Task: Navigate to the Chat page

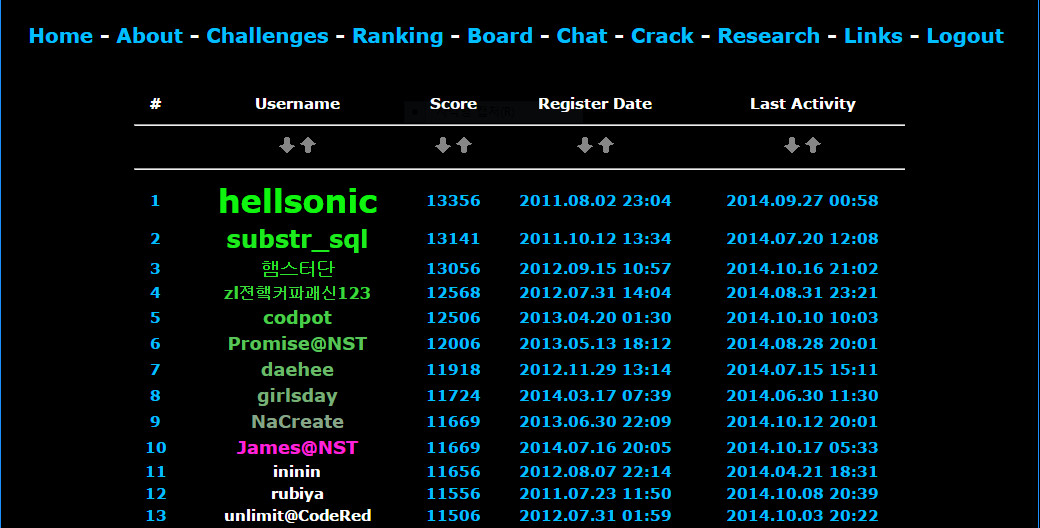Action: [582, 36]
